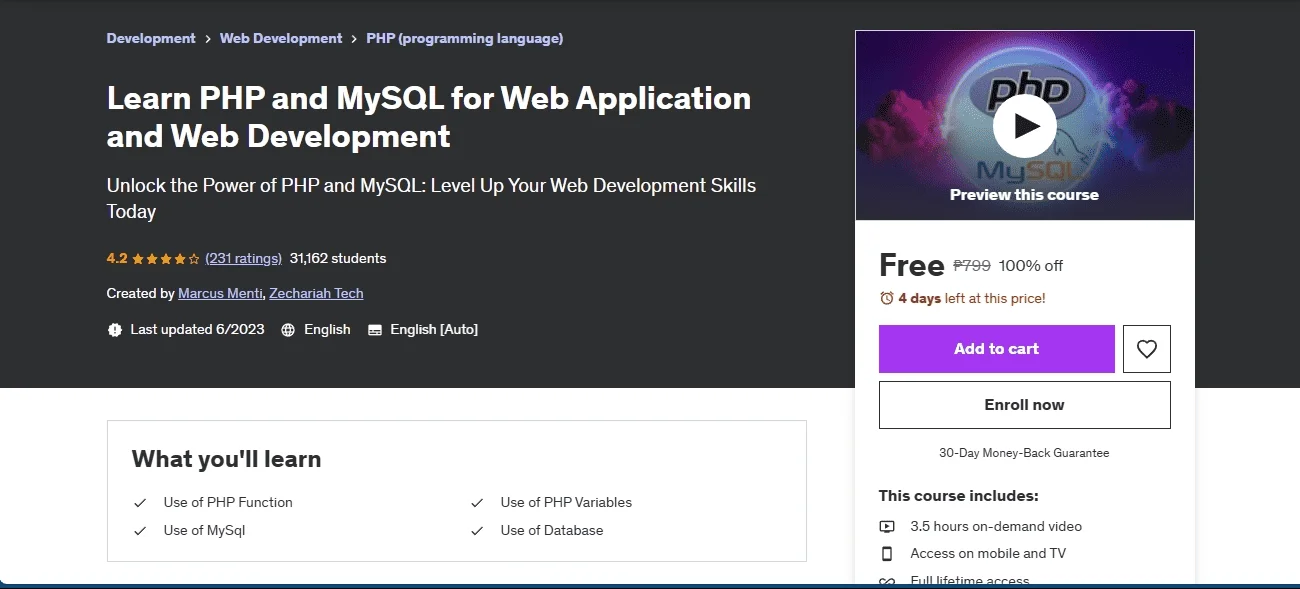Click the 31,162 students text
The image size is (1300, 589).
coord(338,258)
